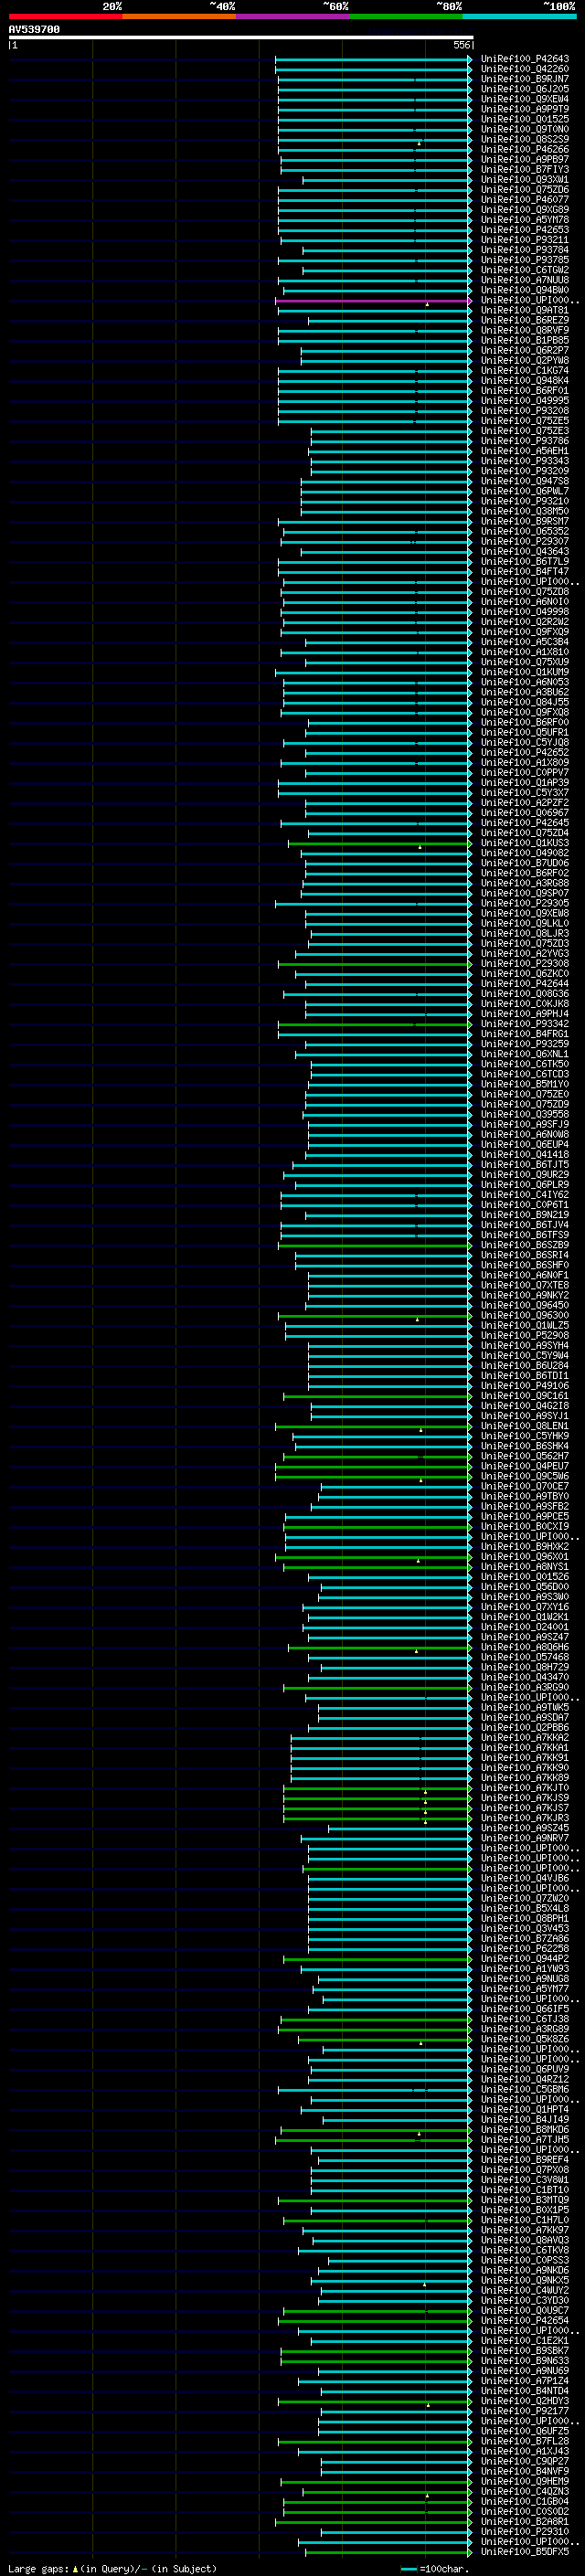Click the cyan alignment bar for UniRef100_Q93XW1
Viewport: 585px width, 2576px height.
coord(386,180)
